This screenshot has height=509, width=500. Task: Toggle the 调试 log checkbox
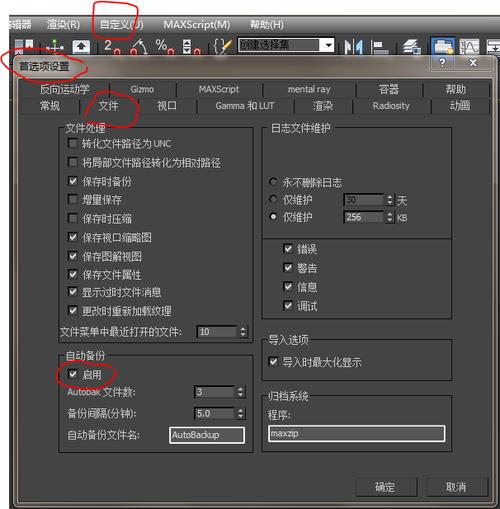pos(288,305)
